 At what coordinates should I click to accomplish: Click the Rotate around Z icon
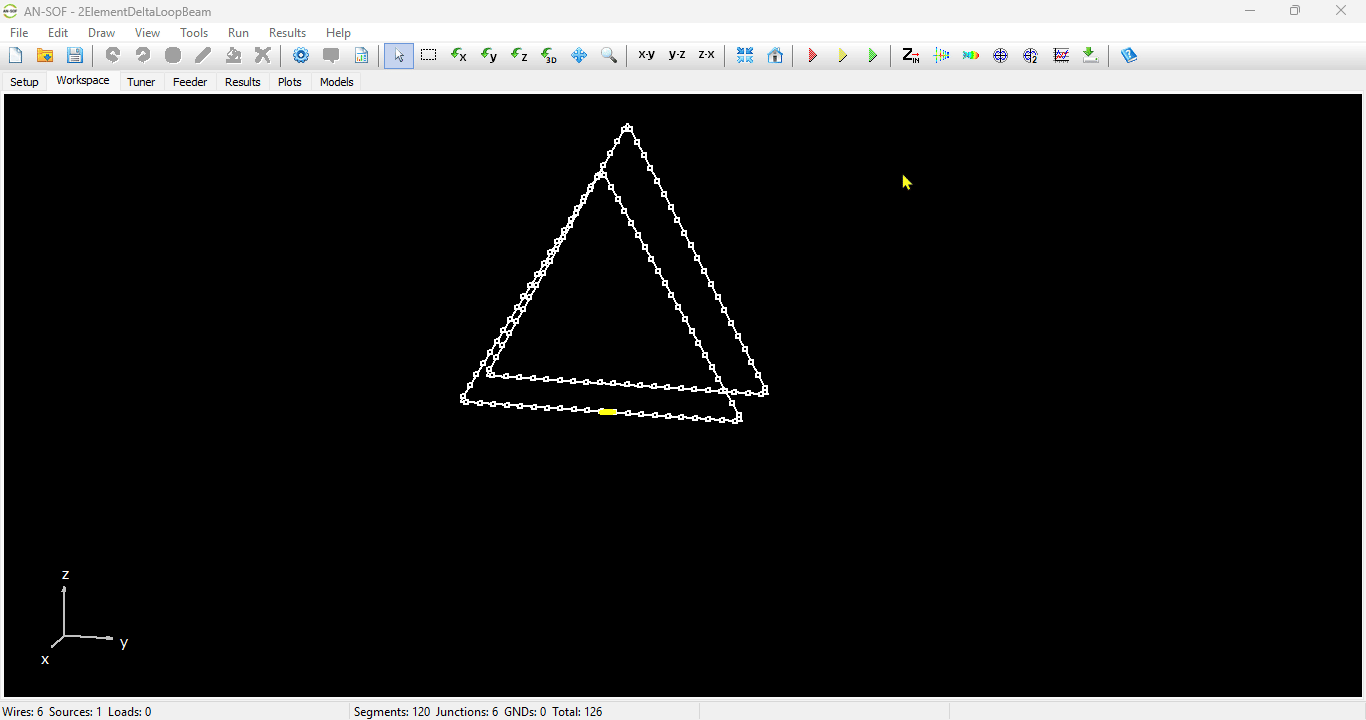tap(519, 56)
